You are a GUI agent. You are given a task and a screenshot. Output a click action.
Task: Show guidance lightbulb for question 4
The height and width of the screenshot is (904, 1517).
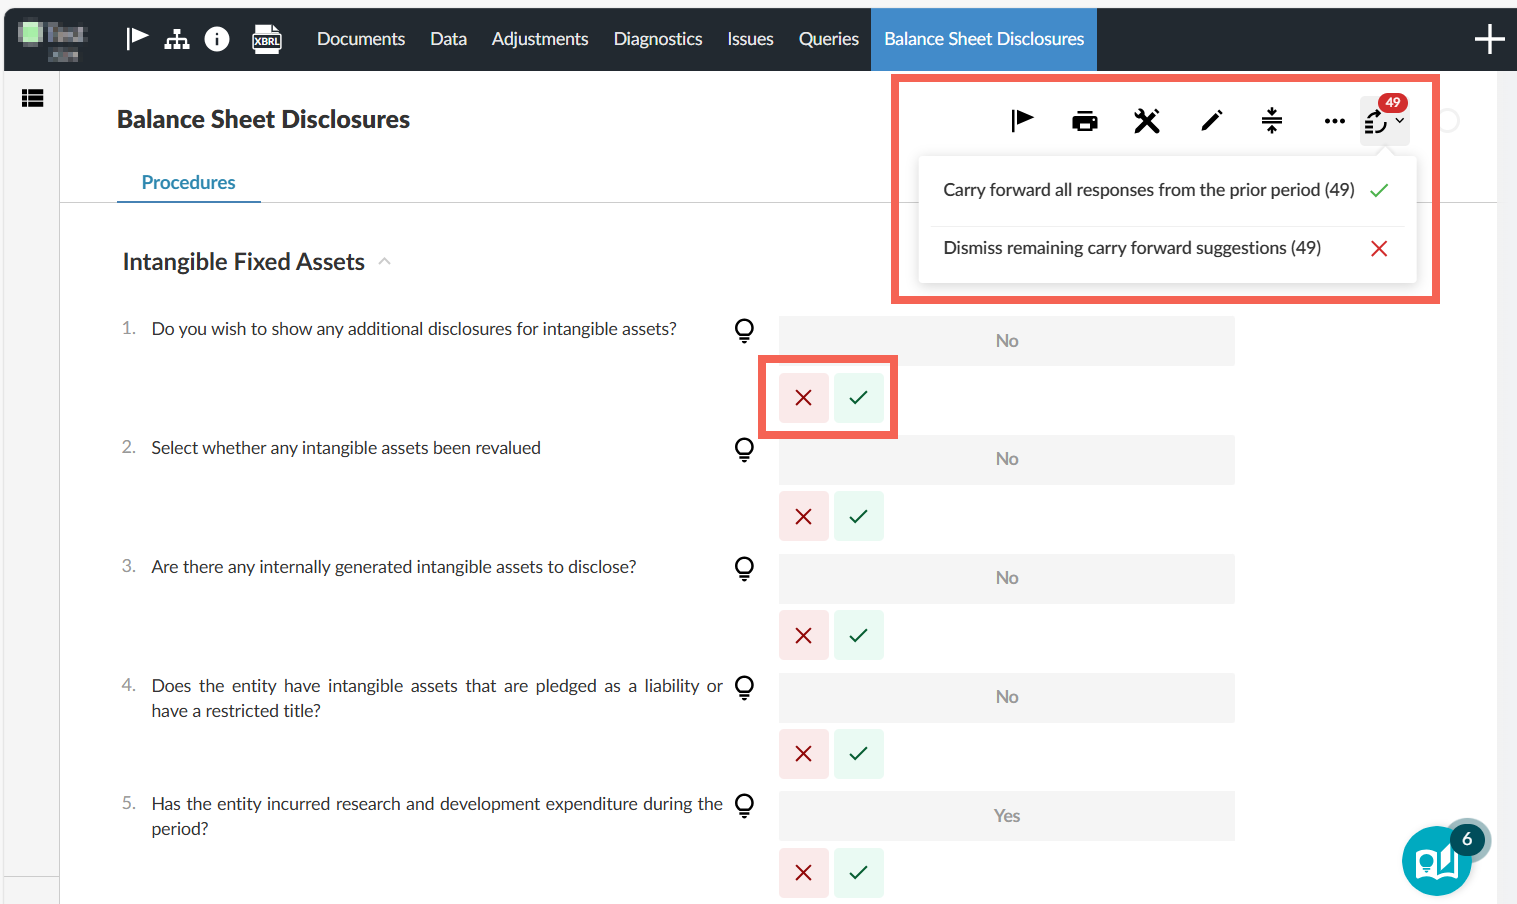click(744, 687)
